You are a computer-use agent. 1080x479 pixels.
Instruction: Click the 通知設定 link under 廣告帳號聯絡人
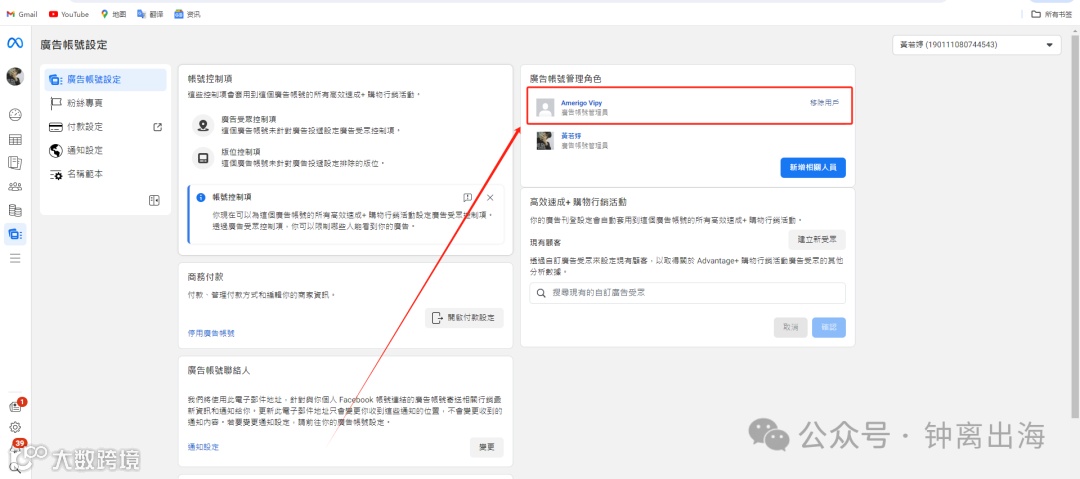(203, 447)
